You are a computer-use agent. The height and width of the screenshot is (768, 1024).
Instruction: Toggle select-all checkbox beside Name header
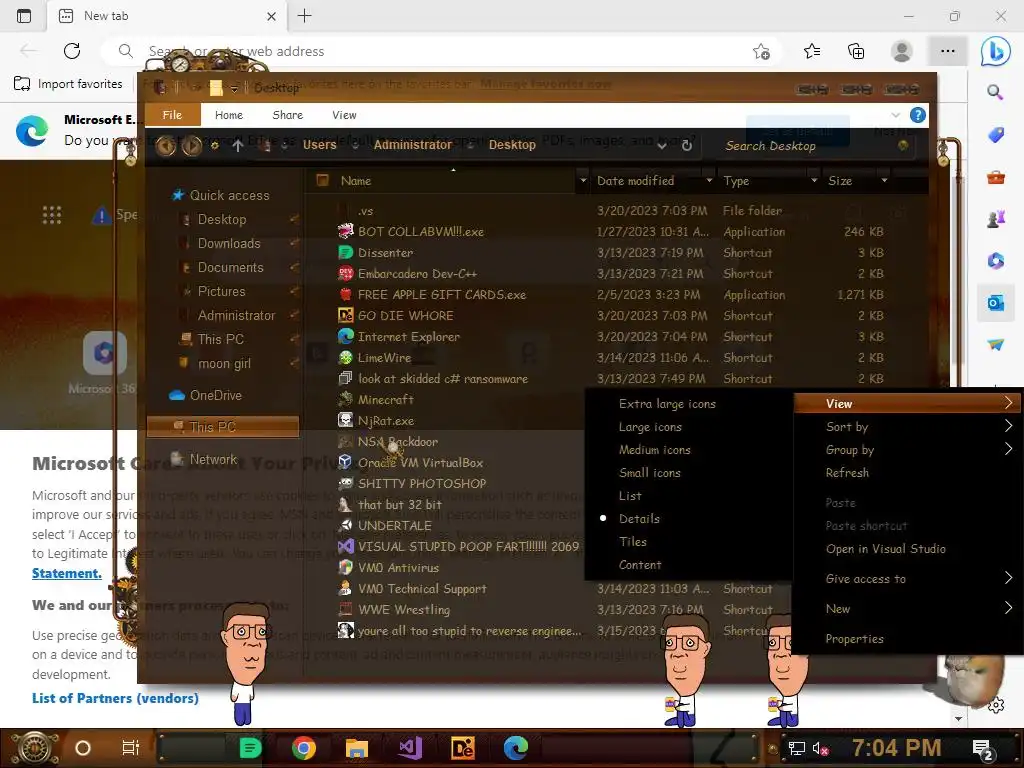[322, 180]
